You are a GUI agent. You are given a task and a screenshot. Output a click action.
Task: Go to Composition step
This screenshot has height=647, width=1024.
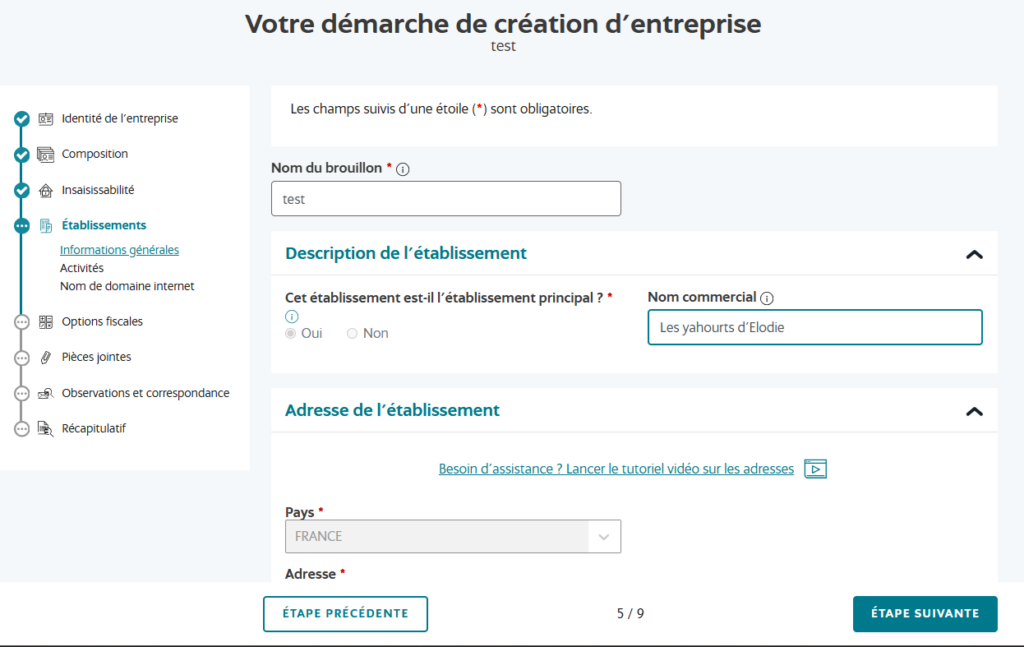pos(95,154)
